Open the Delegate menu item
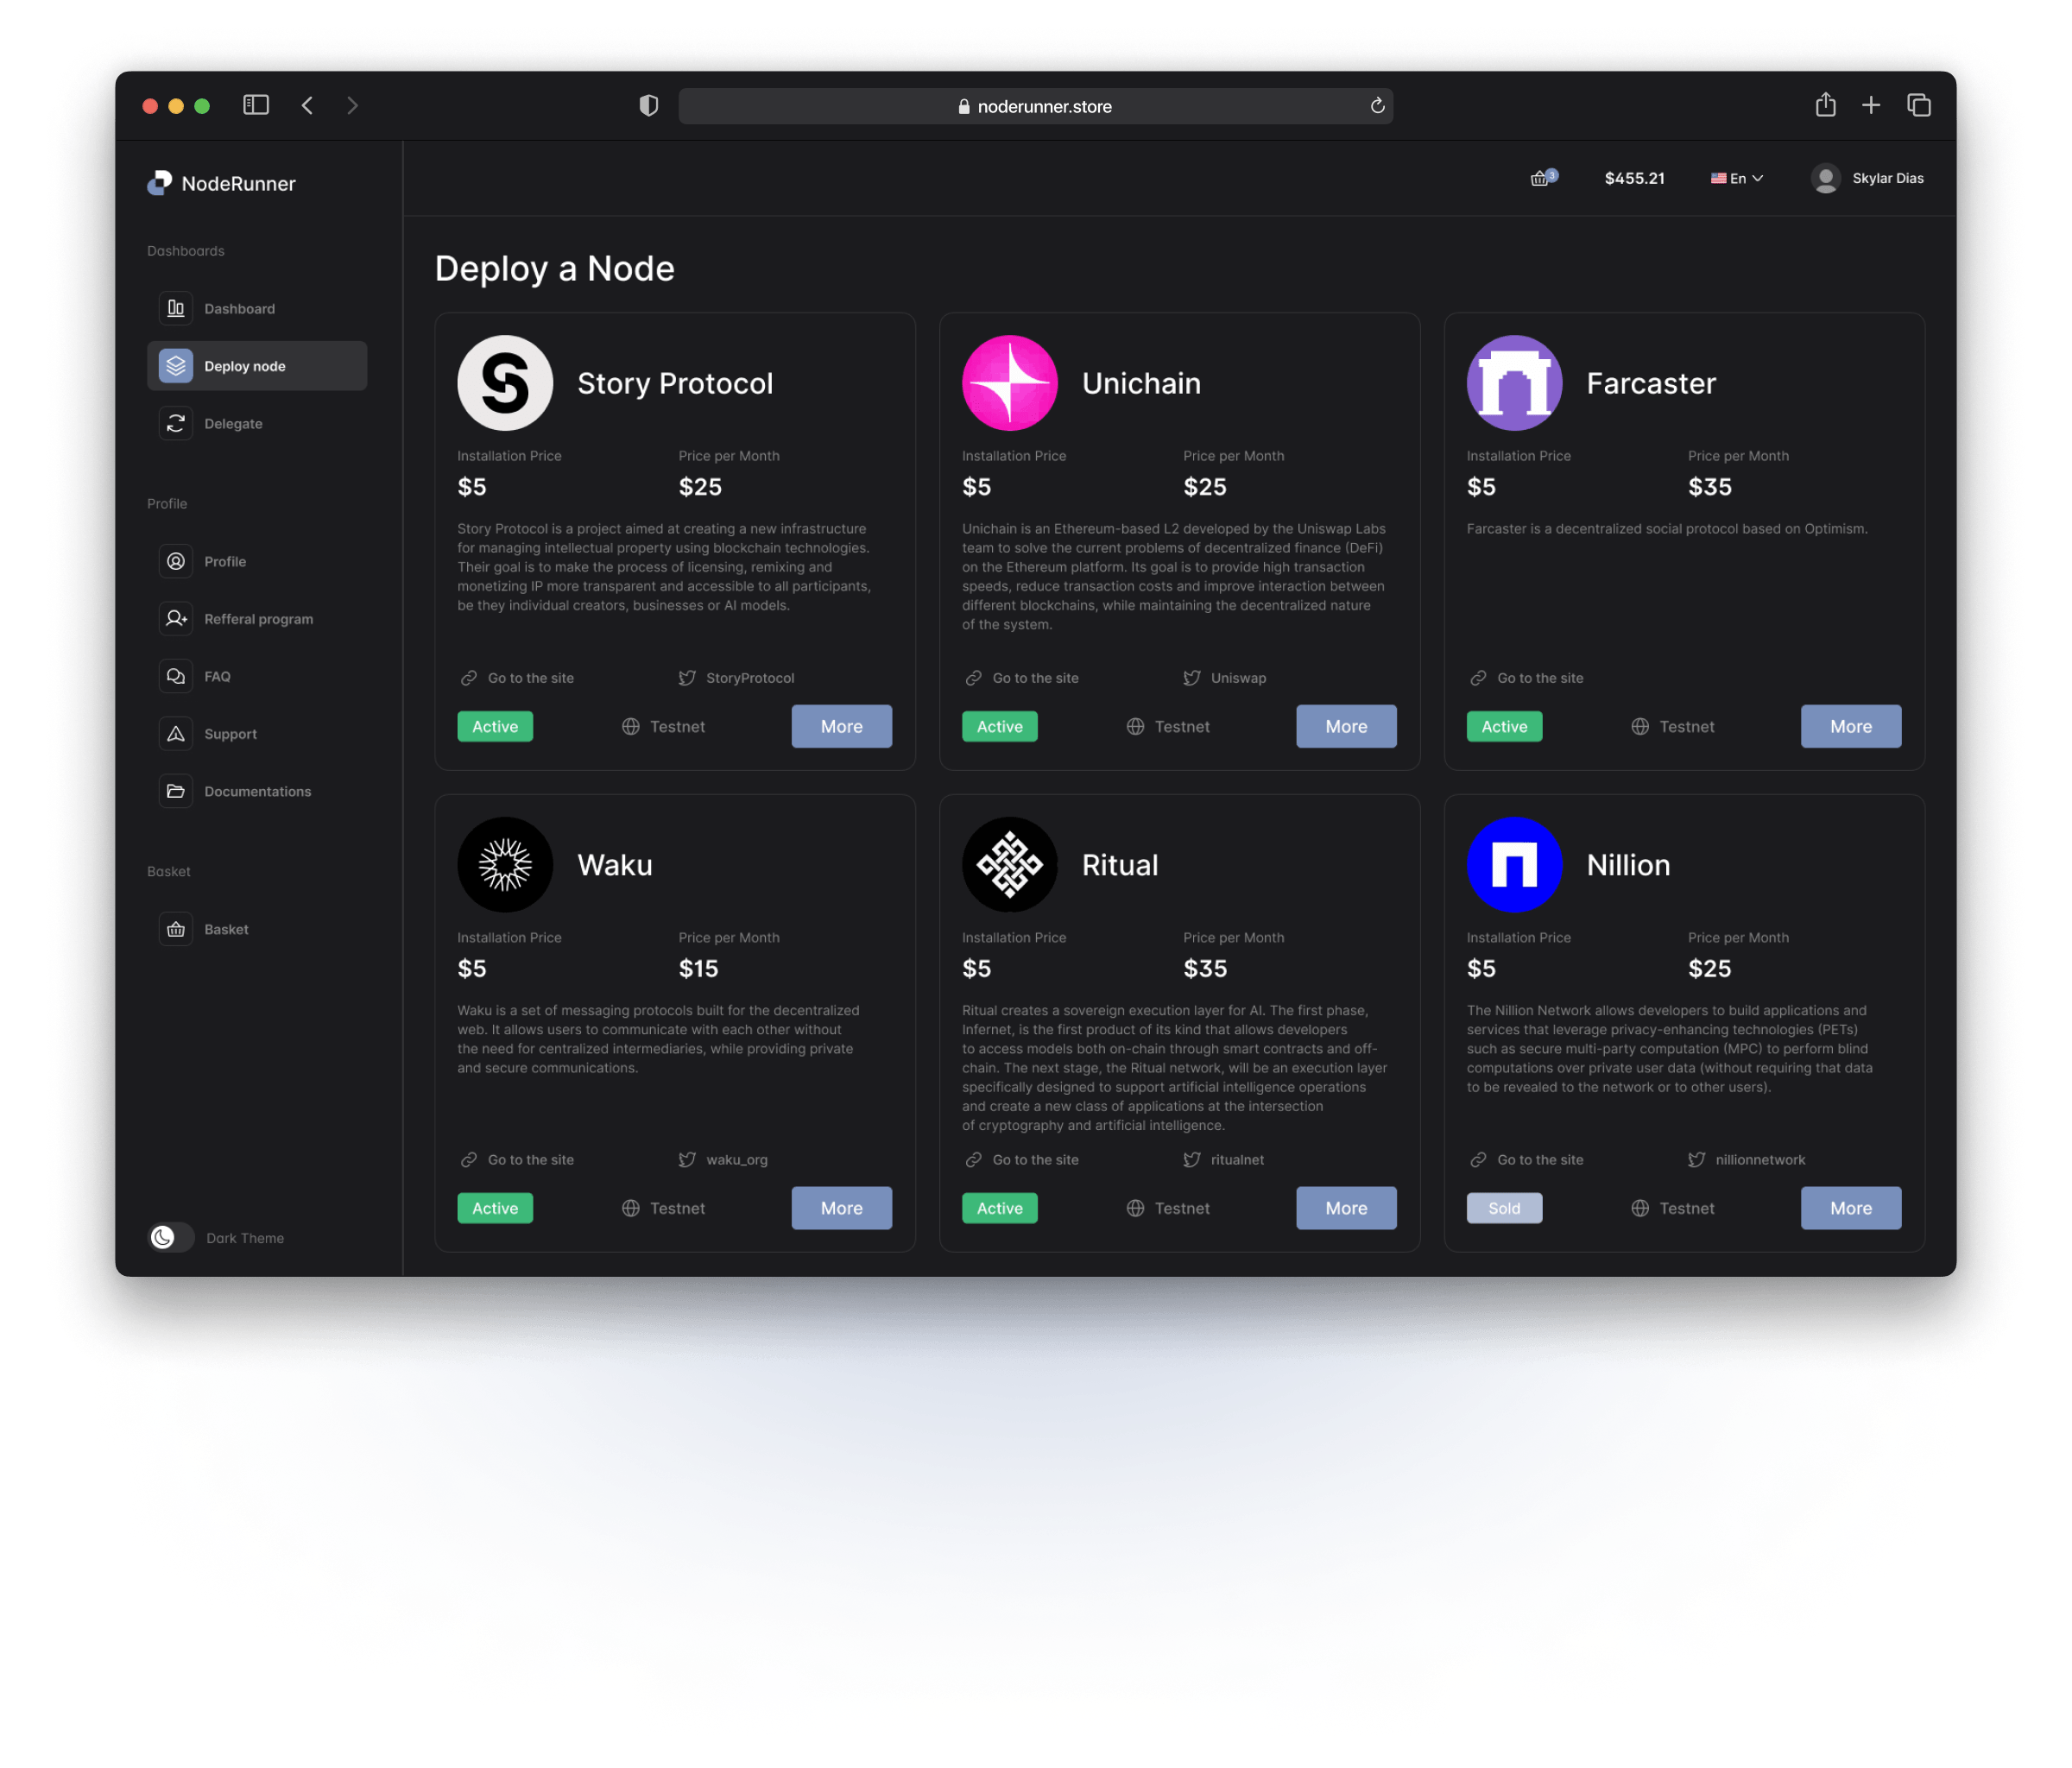Image resolution: width=2072 pixels, height=1768 pixels. click(257, 423)
